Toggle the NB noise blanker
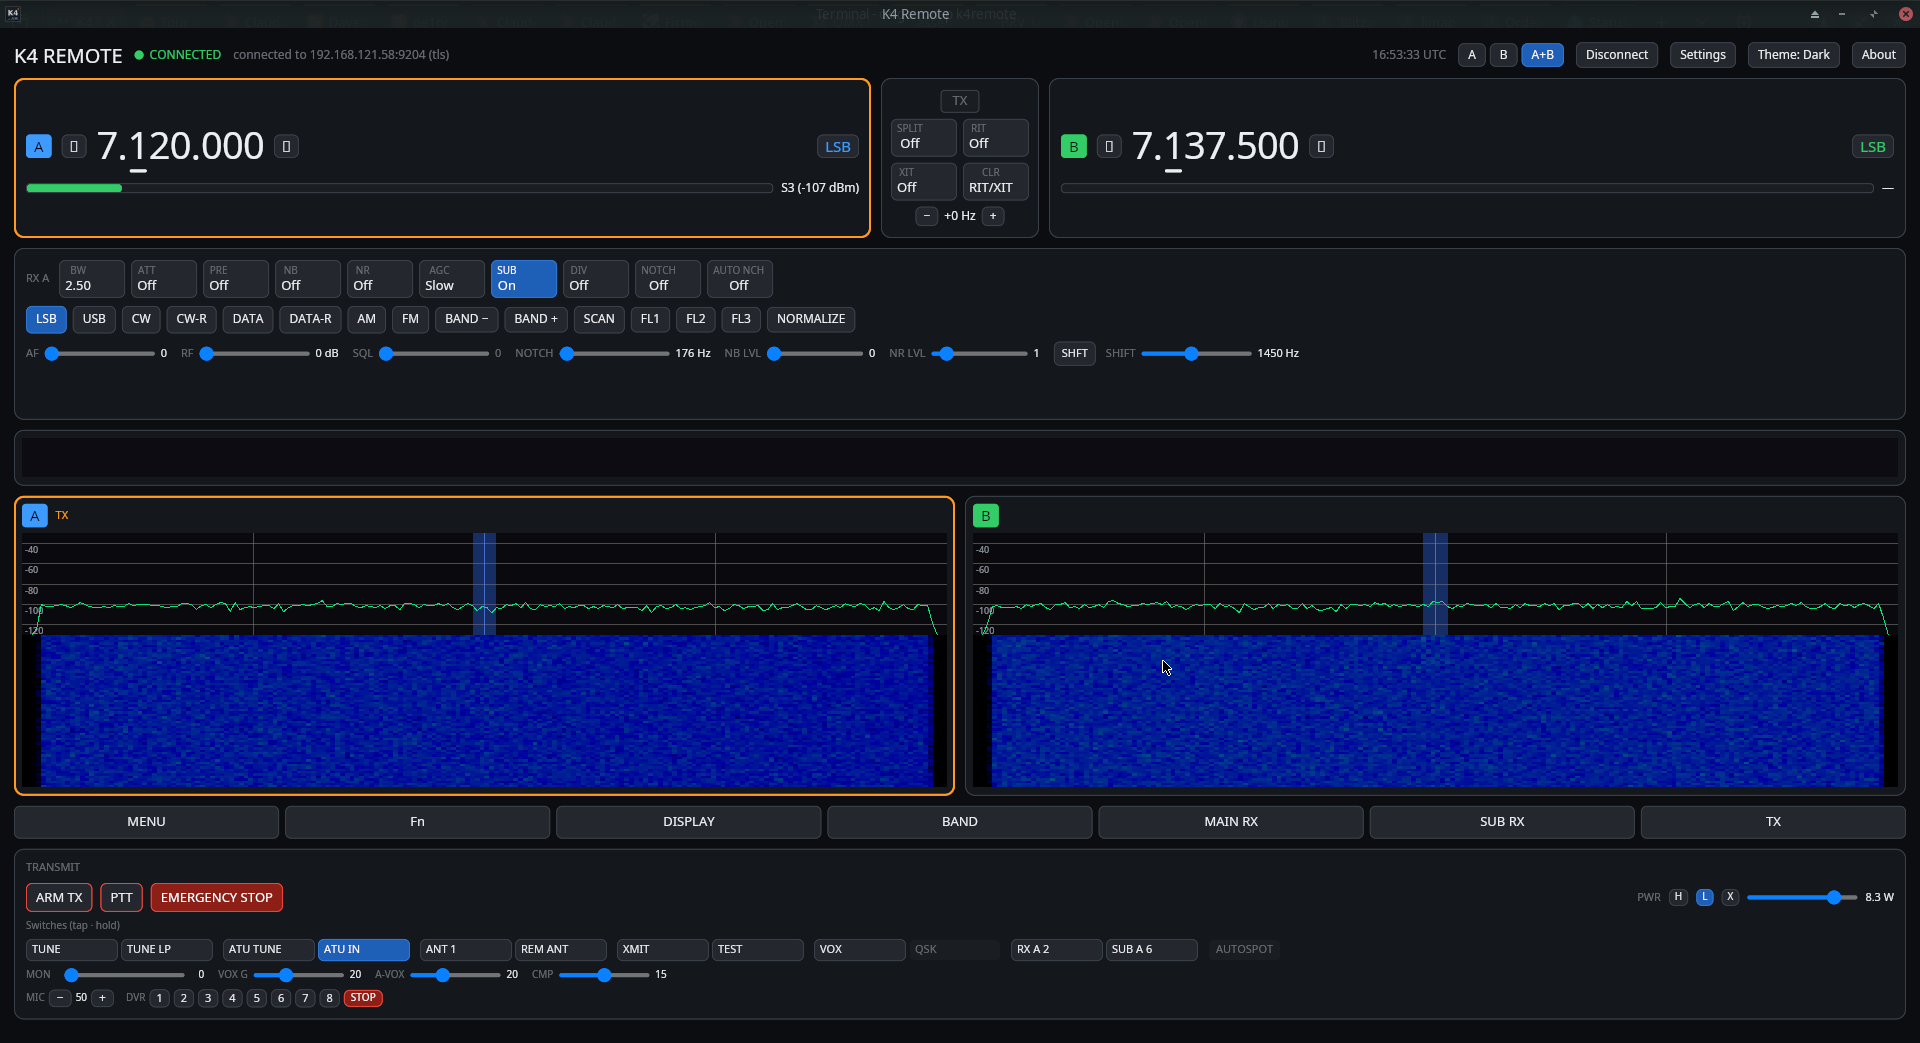The image size is (1920, 1043). 307,279
